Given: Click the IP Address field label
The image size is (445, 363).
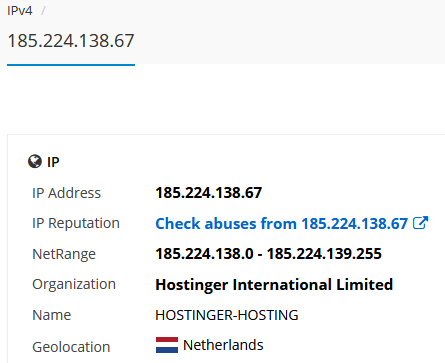Looking at the screenshot, I should 66,193.
